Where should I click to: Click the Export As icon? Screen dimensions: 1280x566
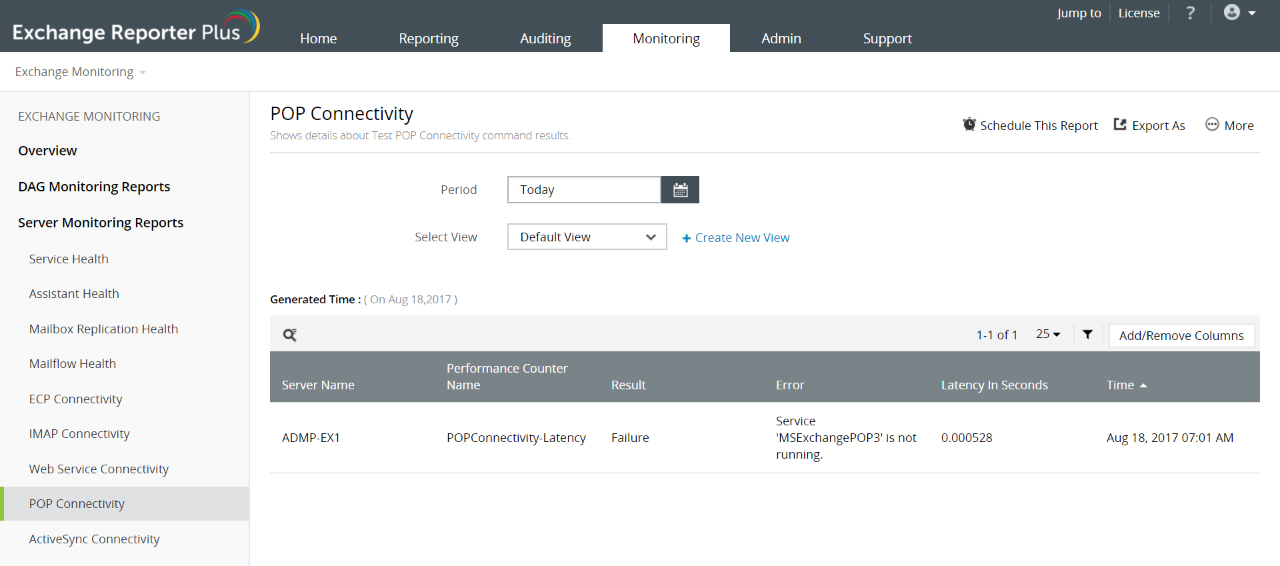1121,125
